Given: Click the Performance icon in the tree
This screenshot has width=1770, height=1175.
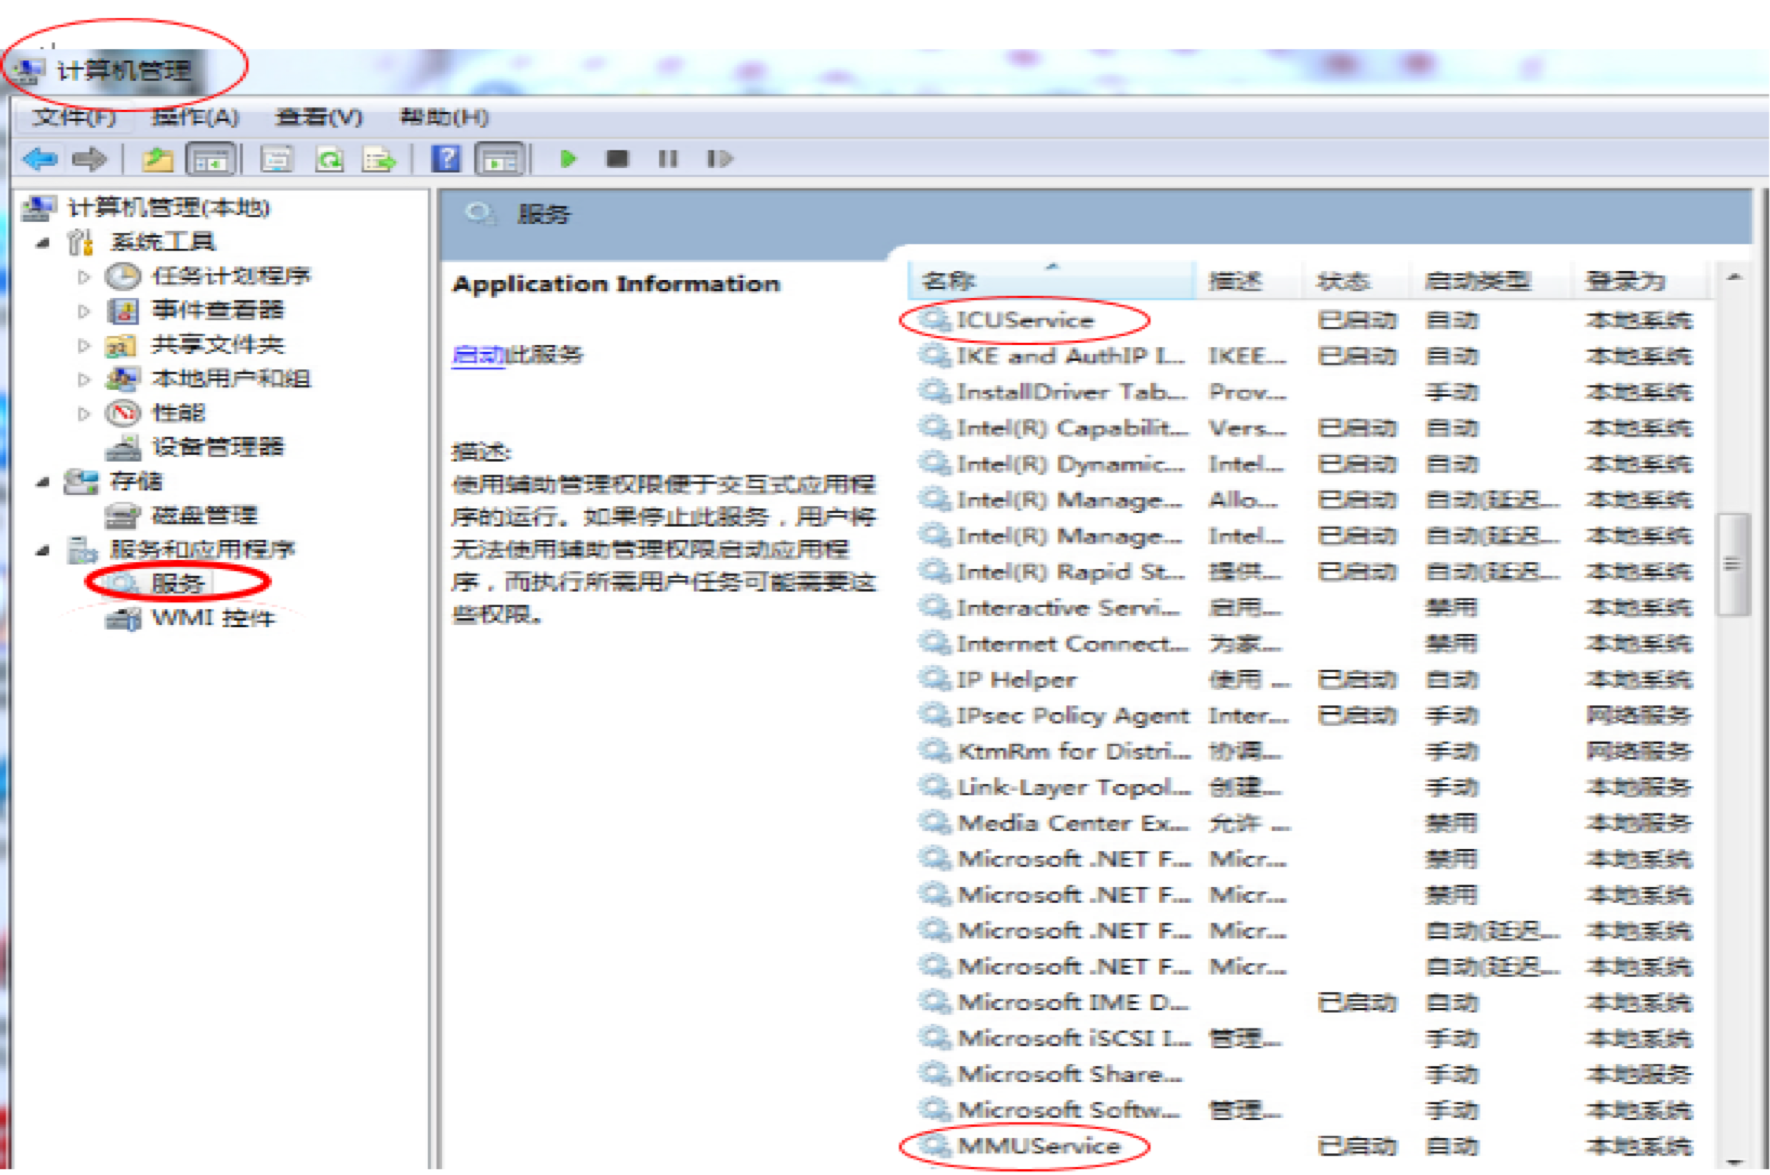Looking at the screenshot, I should pos(123,412).
